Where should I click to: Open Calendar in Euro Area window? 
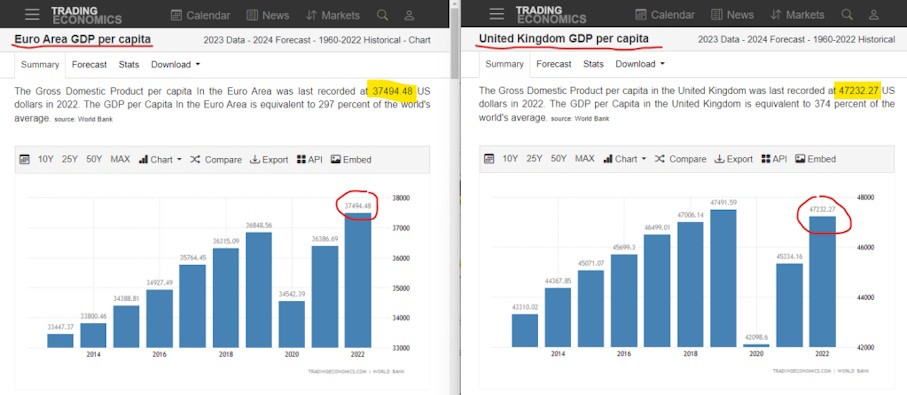point(200,16)
